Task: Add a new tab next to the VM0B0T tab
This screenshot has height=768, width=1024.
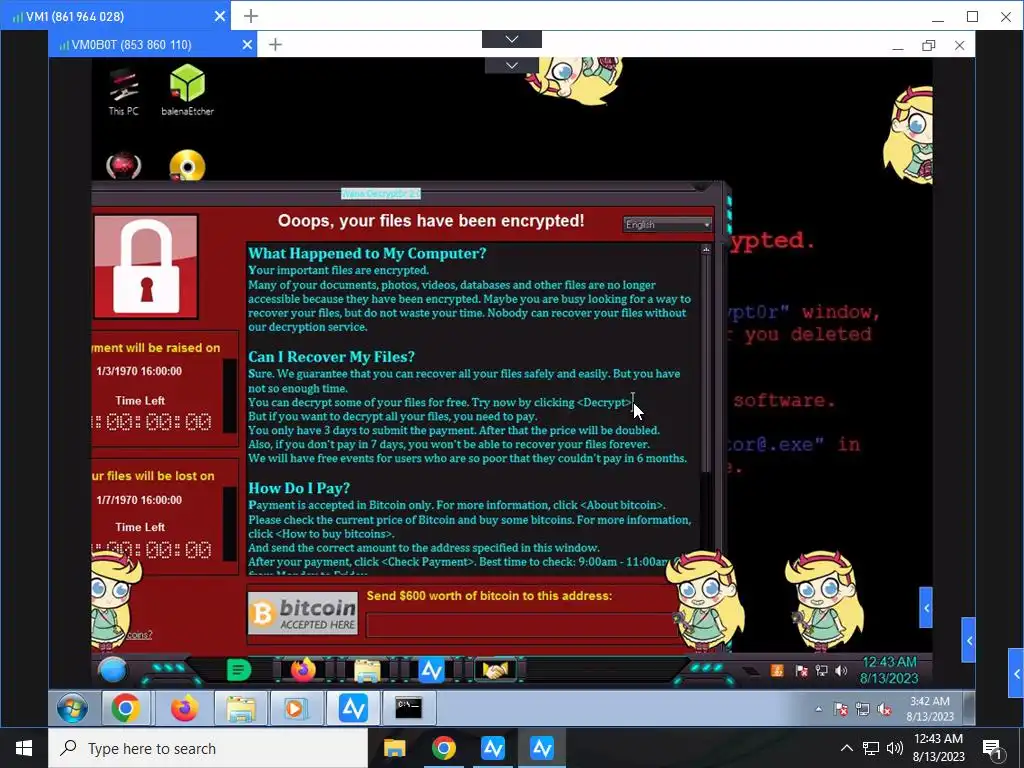Action: click(276, 45)
